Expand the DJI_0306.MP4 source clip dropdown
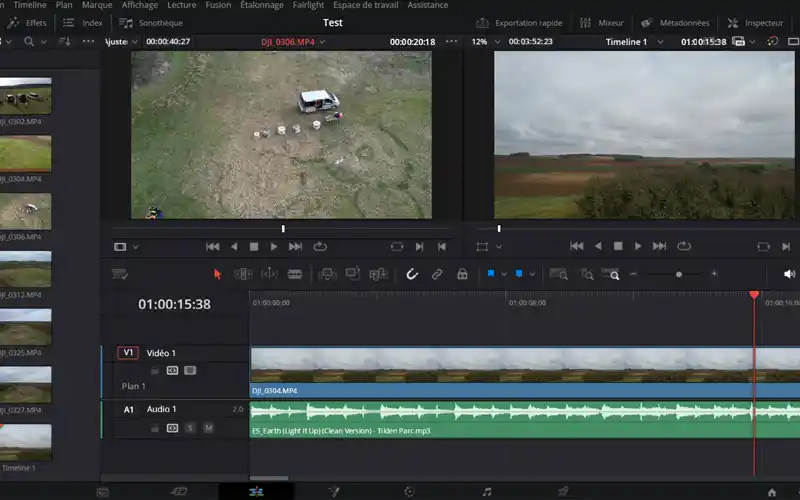The width and height of the screenshot is (800, 500). pyautogui.click(x=322, y=42)
